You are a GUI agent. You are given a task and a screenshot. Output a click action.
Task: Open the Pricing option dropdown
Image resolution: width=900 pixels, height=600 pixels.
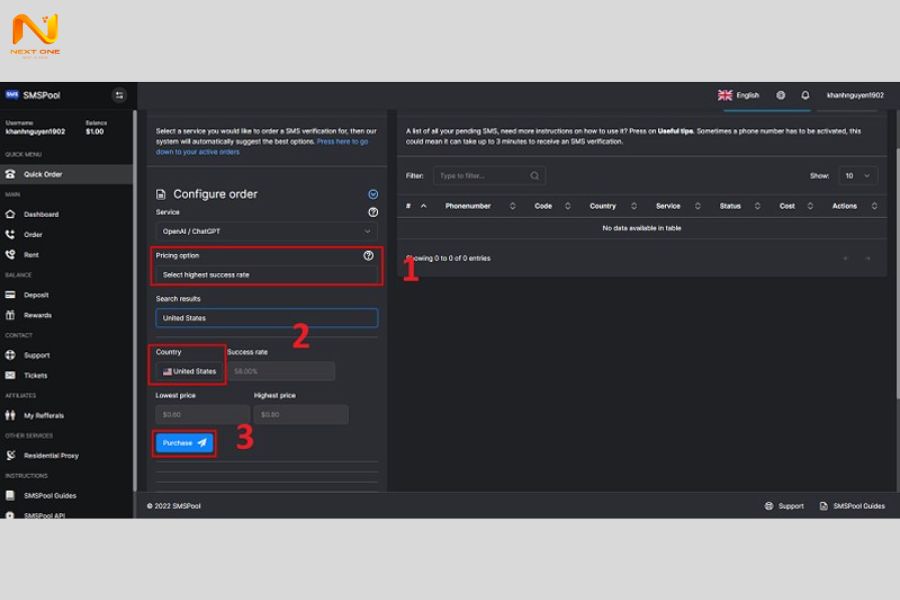266,274
